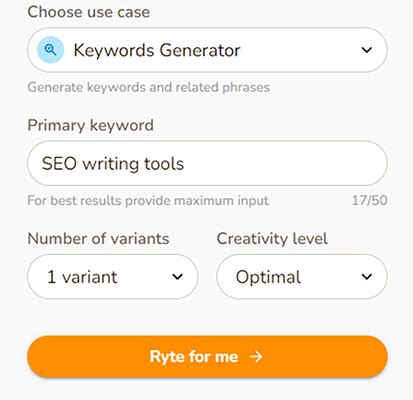Click the chevron next to '1 variant'

[x=177, y=277]
